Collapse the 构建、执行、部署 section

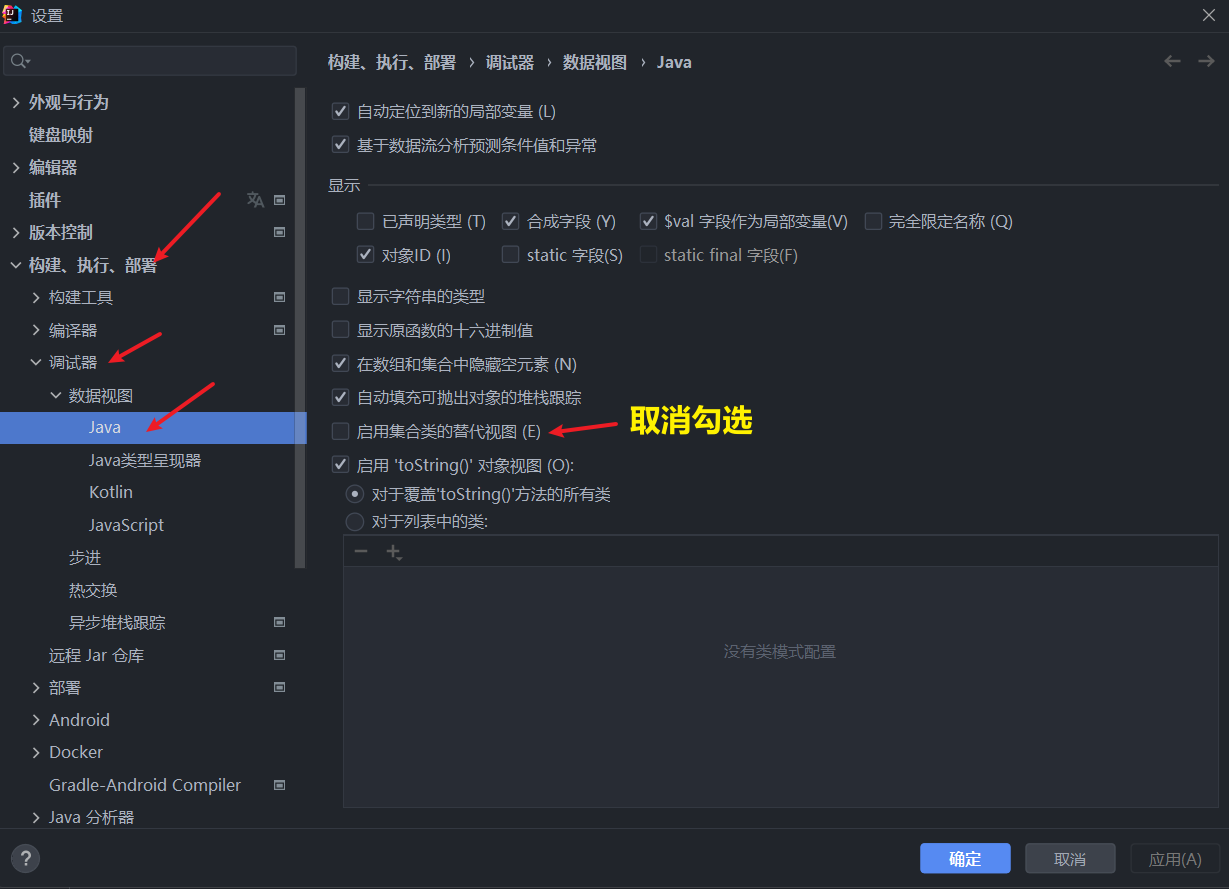point(14,264)
